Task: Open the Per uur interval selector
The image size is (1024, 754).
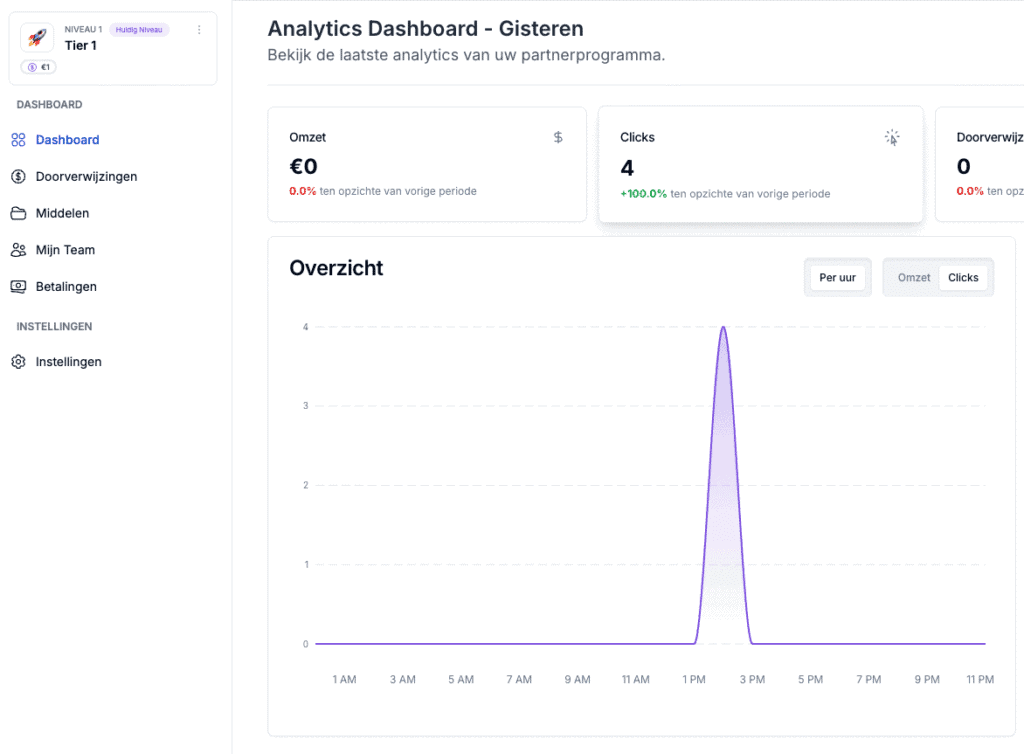Action: [837, 278]
